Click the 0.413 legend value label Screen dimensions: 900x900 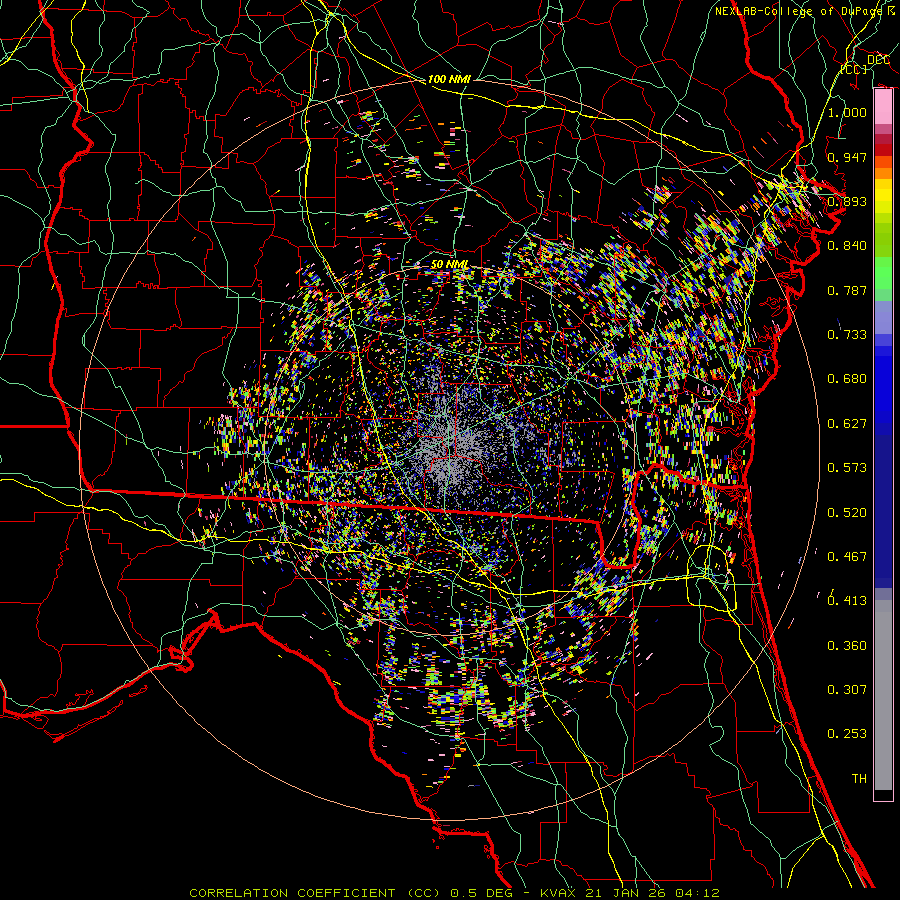(x=847, y=601)
